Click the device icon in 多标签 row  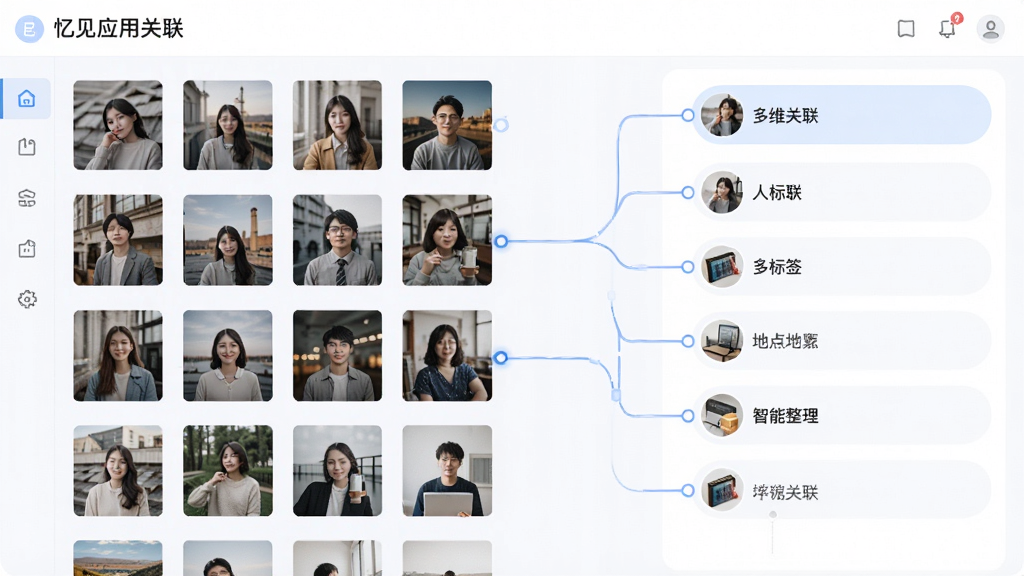(x=722, y=266)
